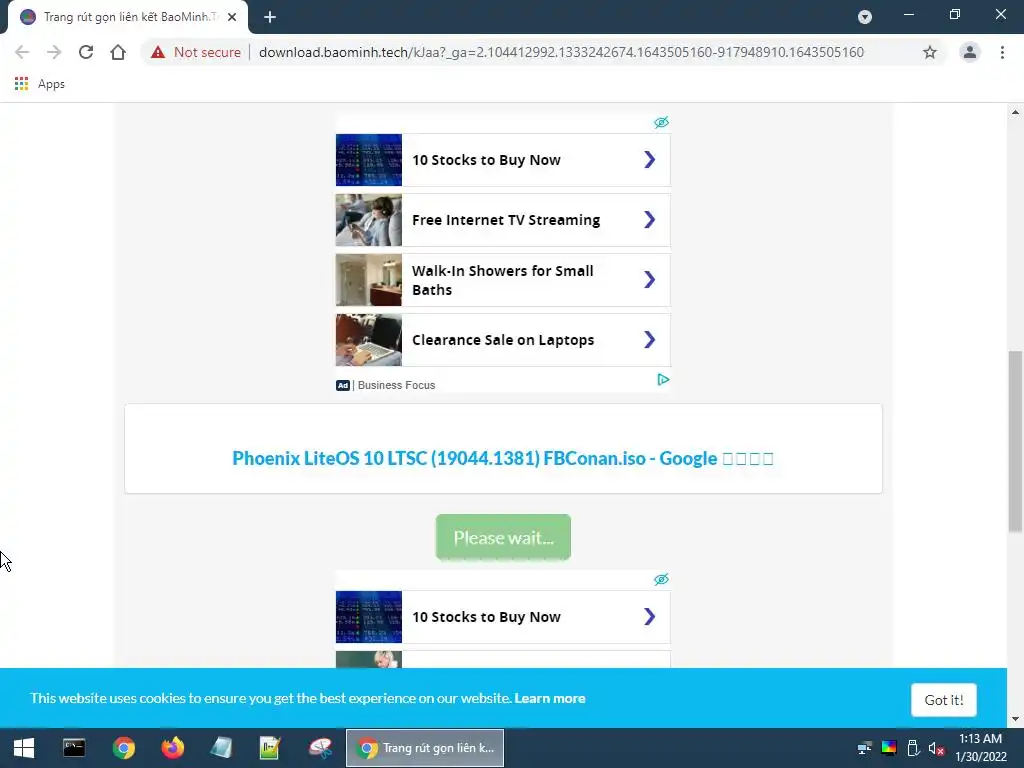This screenshot has height=768, width=1024.
Task: Launch Firefox from the taskbar
Action: click(173, 748)
